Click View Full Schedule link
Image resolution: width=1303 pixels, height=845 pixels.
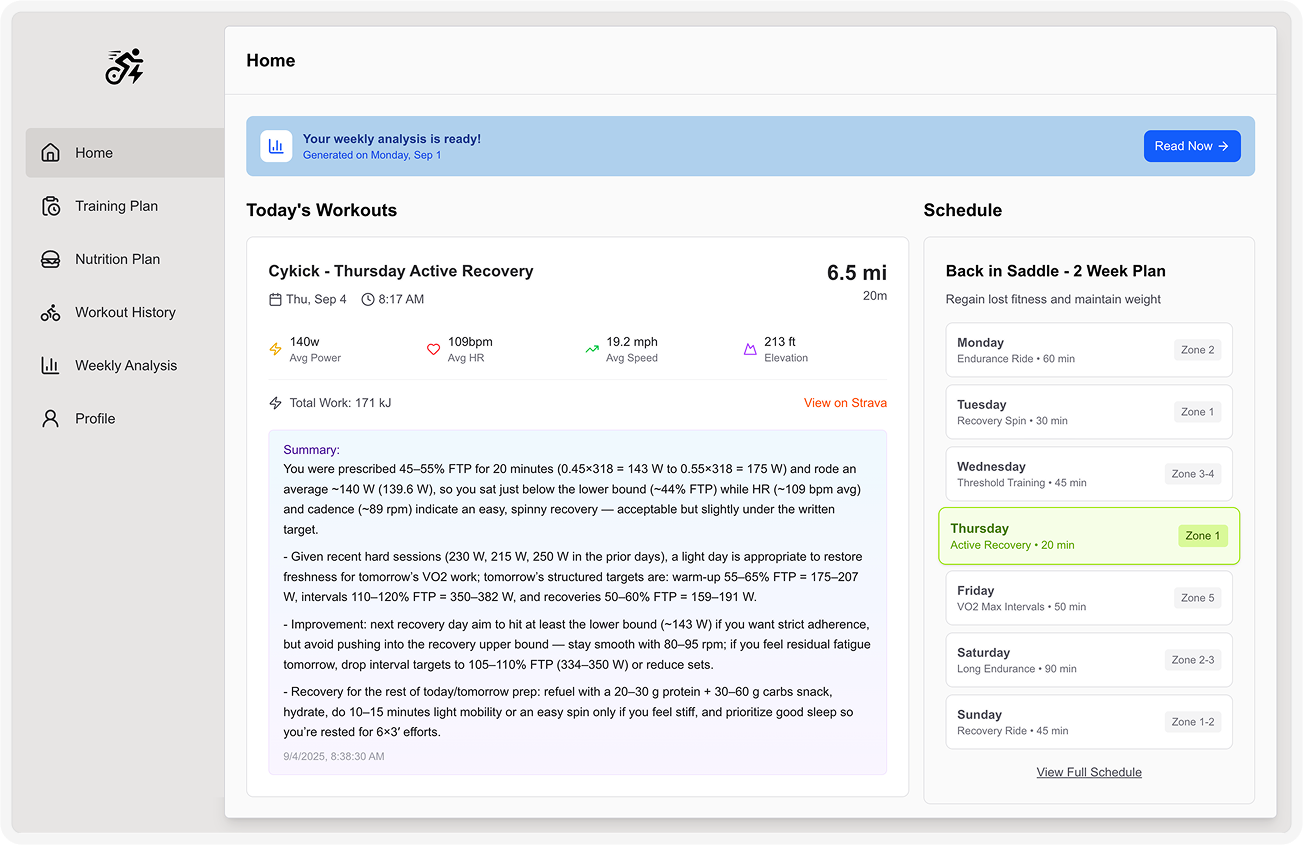[1089, 772]
